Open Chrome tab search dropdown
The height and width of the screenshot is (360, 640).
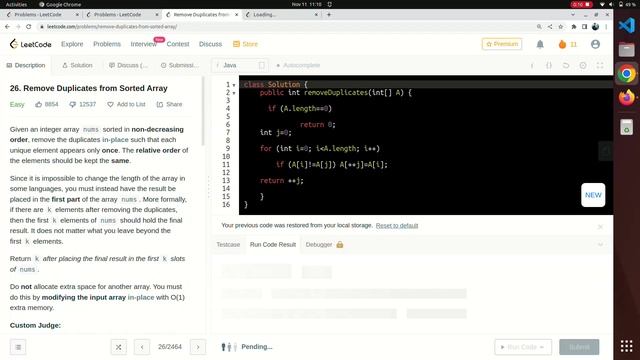pyautogui.click(x=573, y=15)
